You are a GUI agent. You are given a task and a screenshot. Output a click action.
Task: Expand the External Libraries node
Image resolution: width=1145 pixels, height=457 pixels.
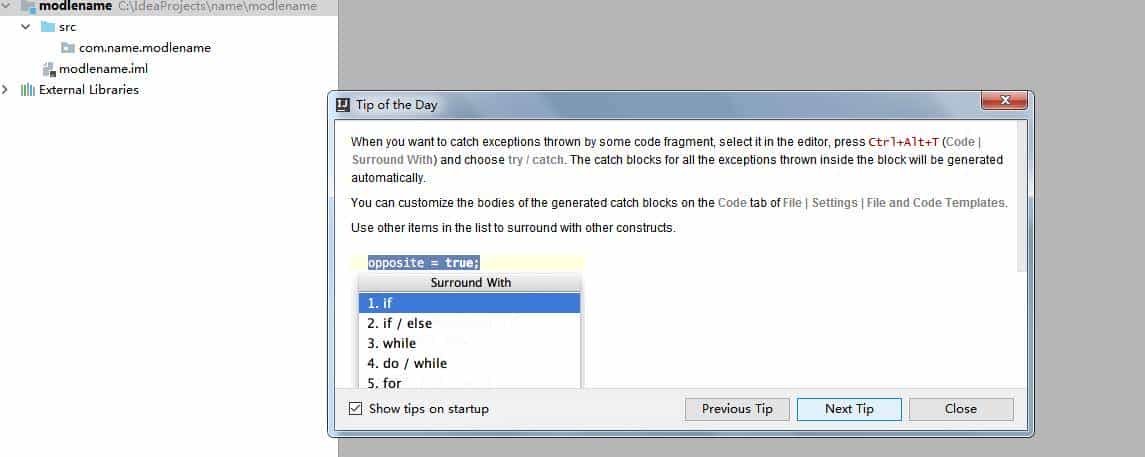point(7,90)
